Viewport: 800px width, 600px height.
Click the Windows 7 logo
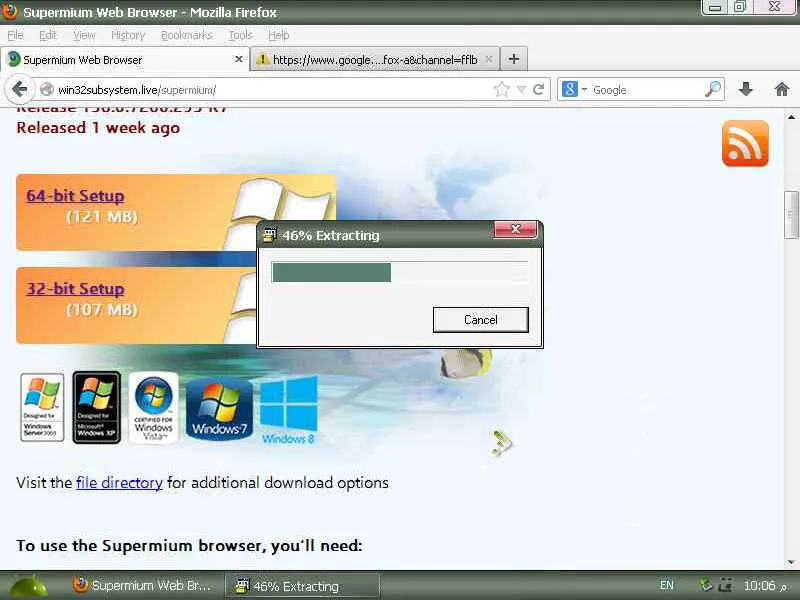[219, 409]
